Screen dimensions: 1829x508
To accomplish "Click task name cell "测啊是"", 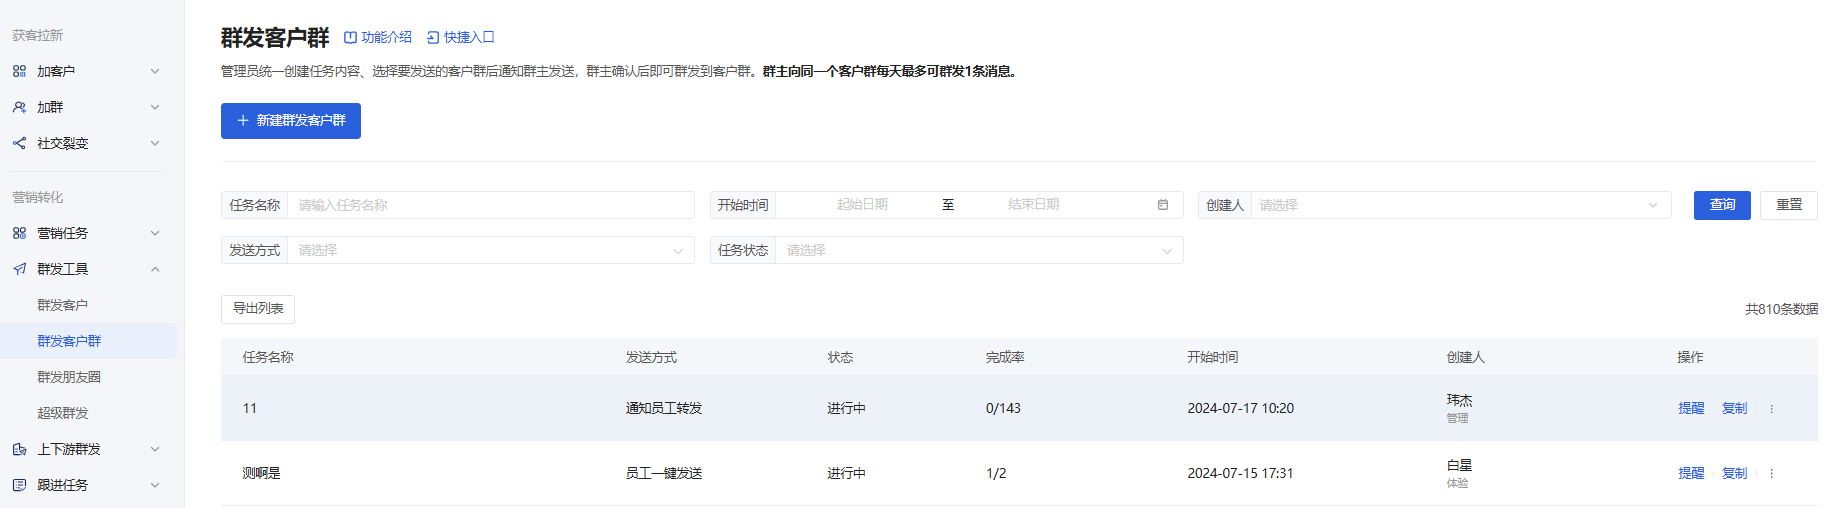I will point(261,473).
